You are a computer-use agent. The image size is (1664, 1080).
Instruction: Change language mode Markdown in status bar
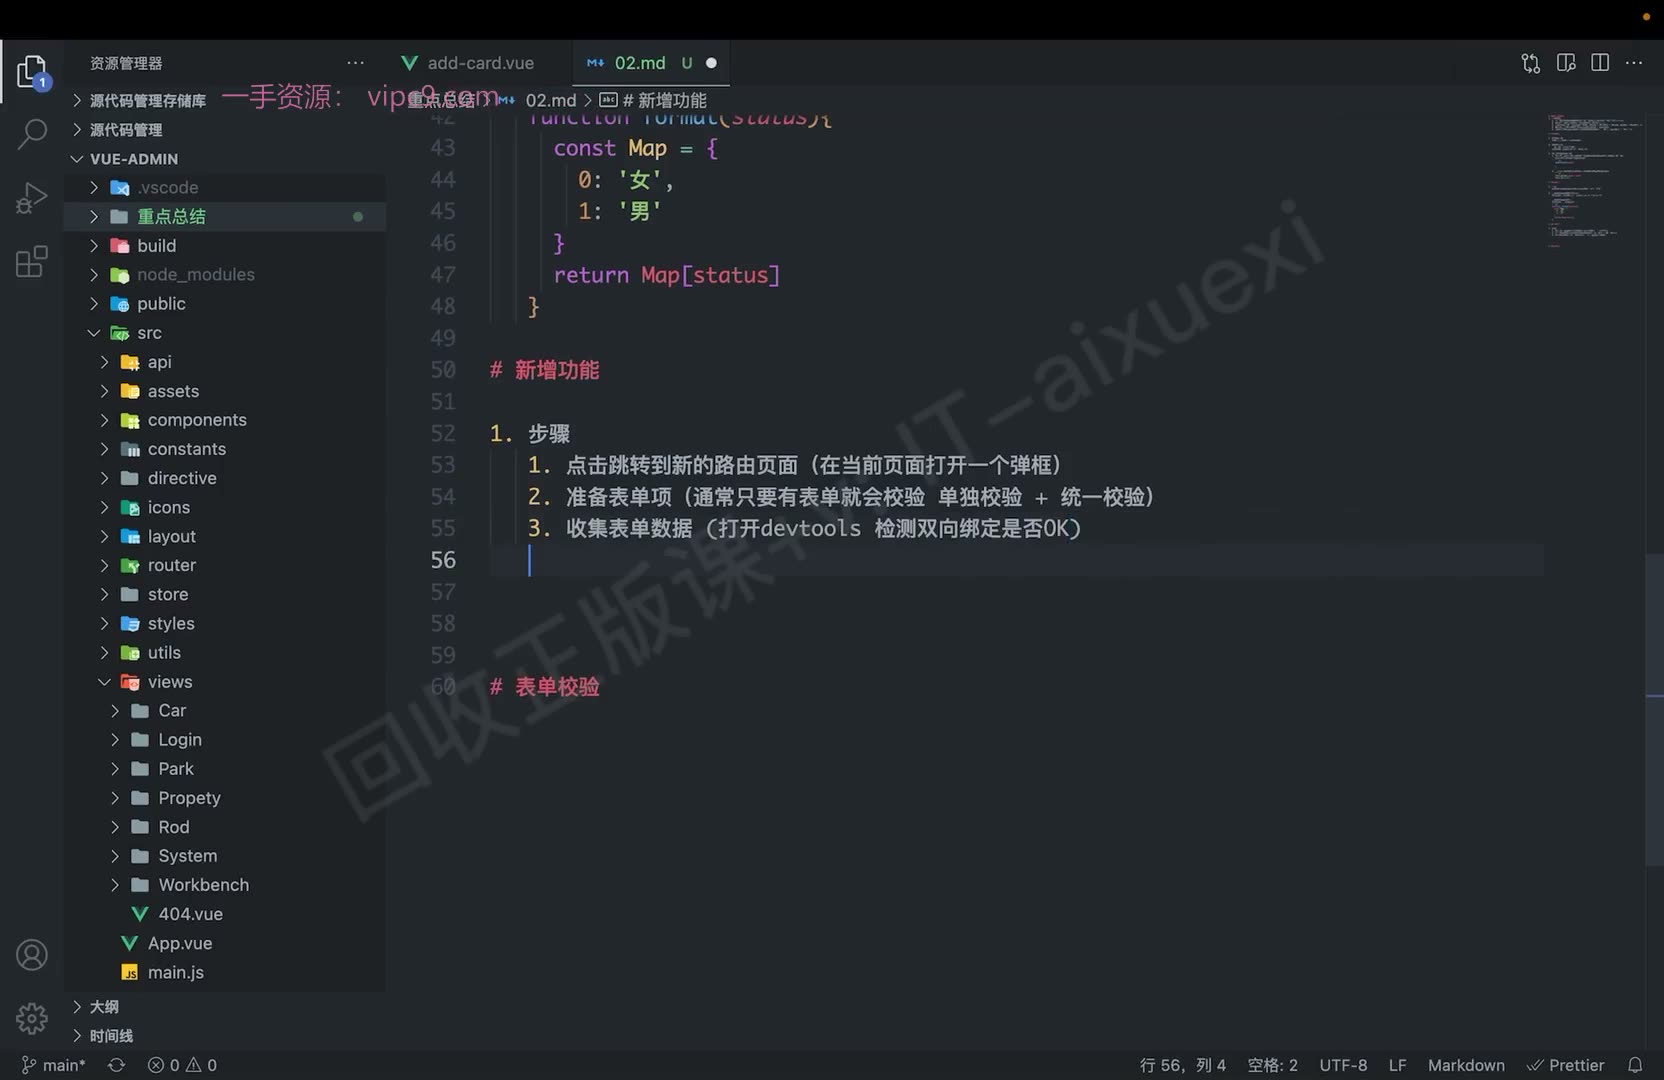[1466, 1065]
